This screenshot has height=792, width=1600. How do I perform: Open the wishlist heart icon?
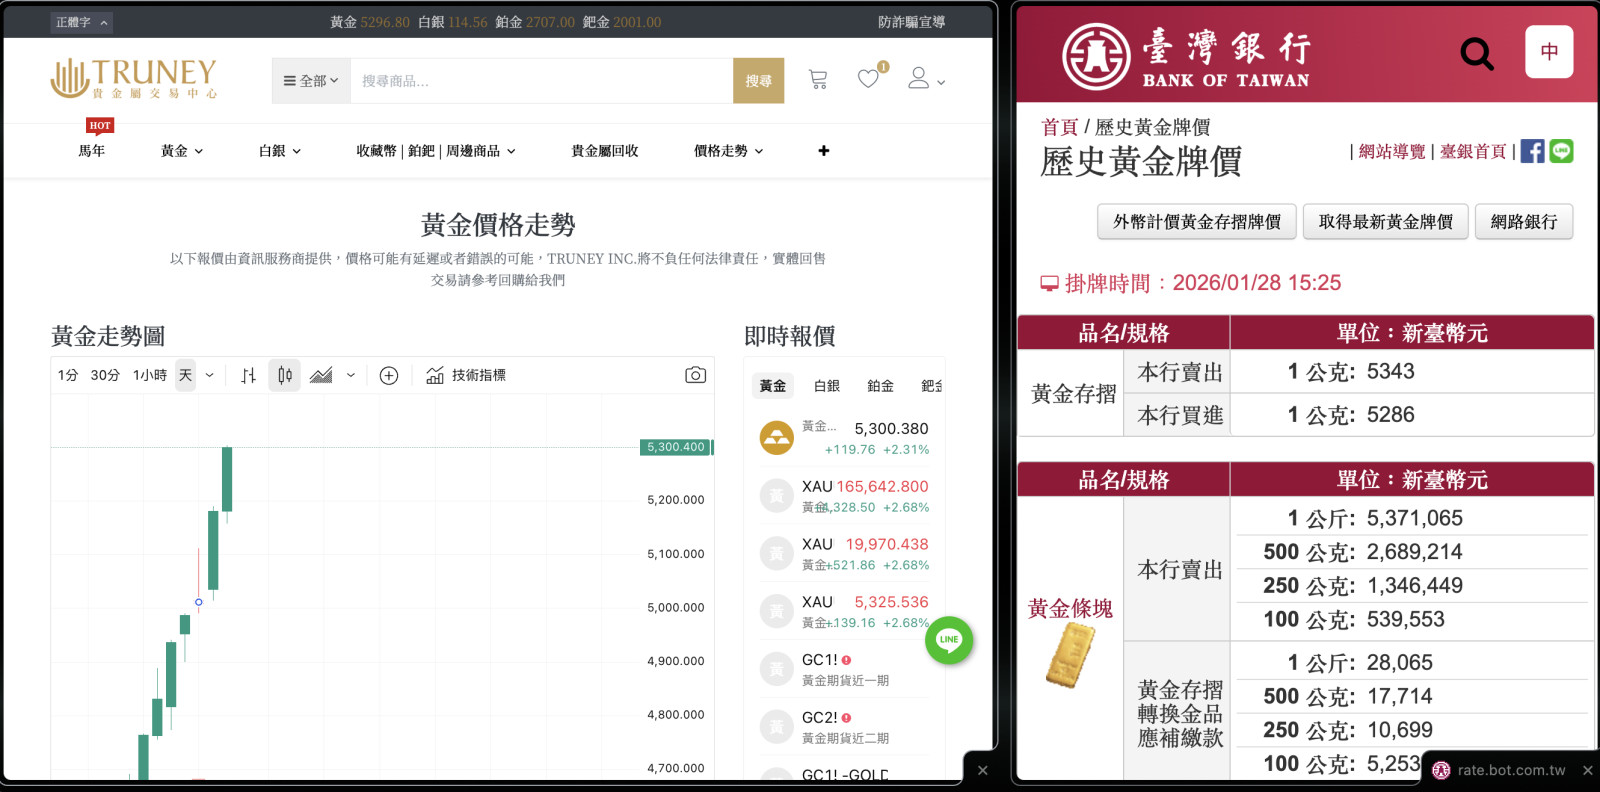tap(868, 78)
